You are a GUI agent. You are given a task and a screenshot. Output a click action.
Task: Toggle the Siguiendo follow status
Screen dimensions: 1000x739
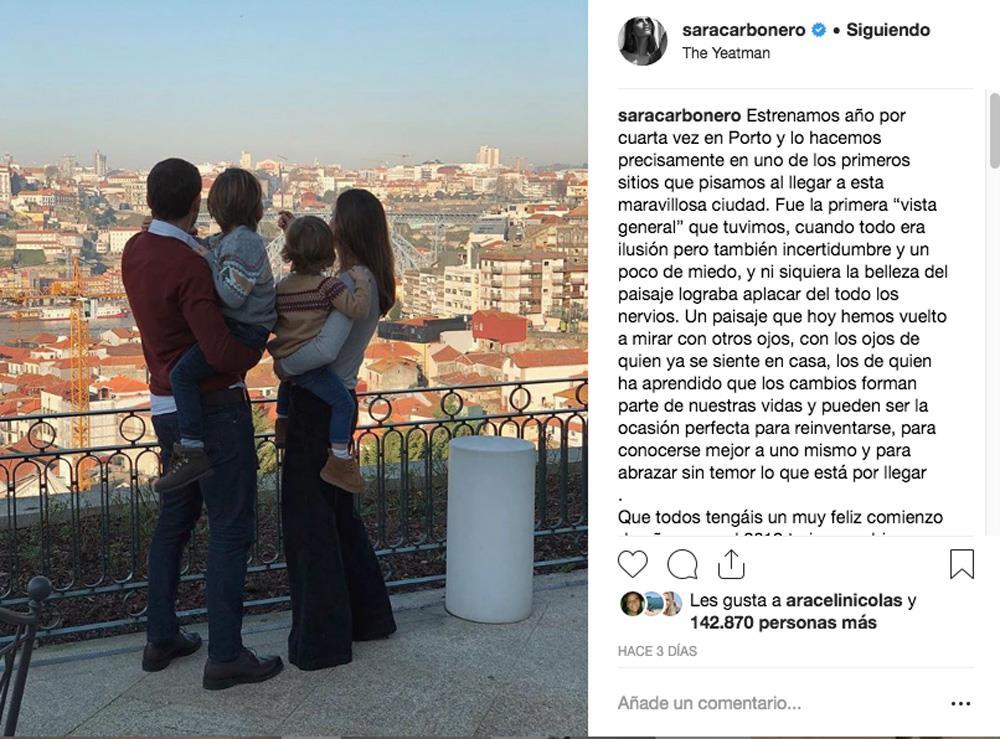coord(888,30)
